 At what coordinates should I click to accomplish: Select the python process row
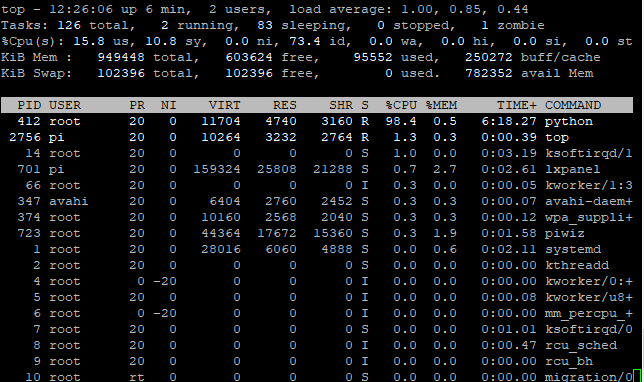tap(317, 122)
